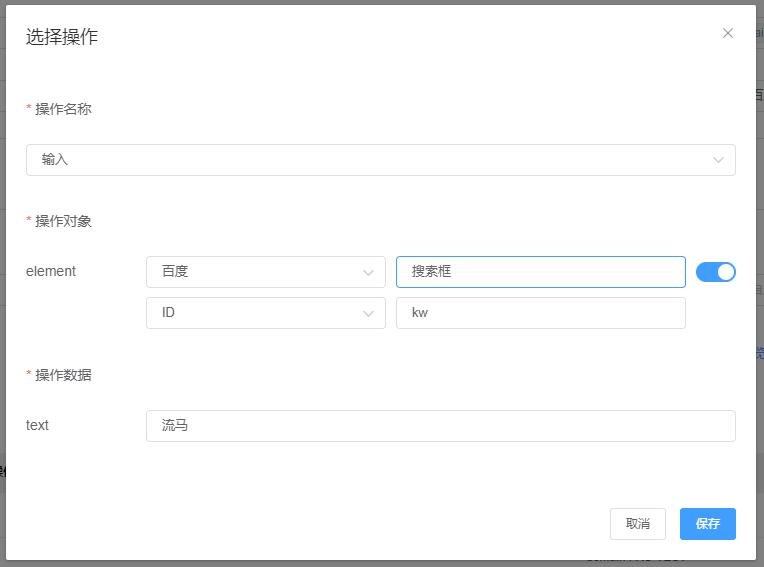This screenshot has width=764, height=567.
Task: Click the 操作对象 section label
Action: (63, 221)
